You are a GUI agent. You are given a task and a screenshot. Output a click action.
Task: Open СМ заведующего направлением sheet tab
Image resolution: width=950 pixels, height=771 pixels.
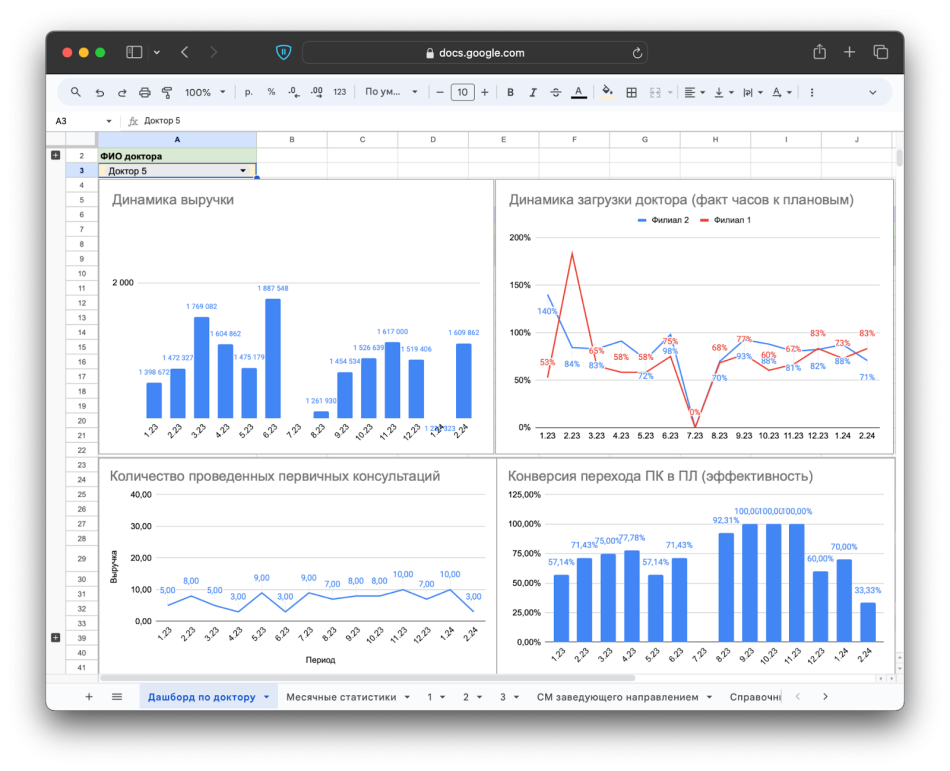[x=617, y=697]
